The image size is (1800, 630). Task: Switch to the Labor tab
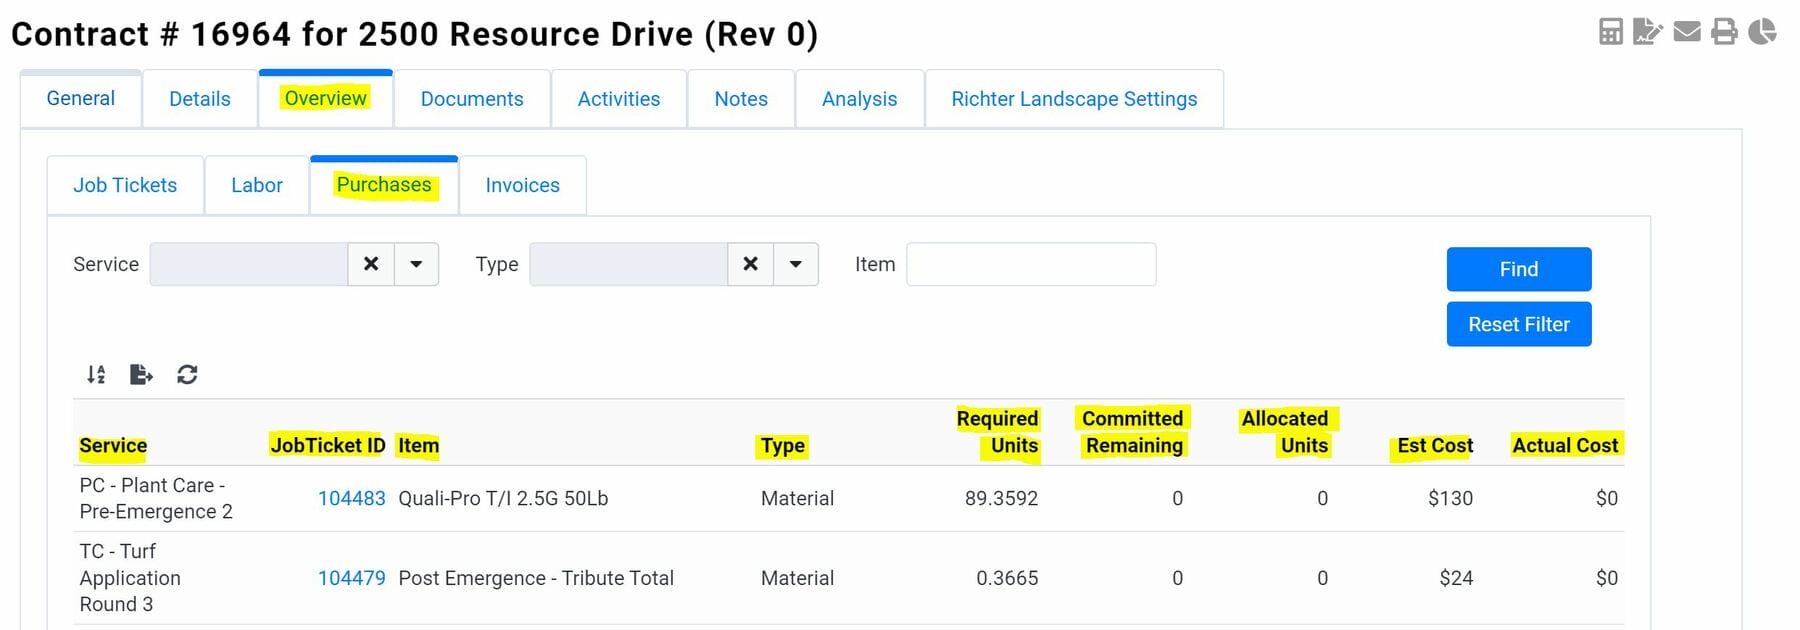coord(257,185)
